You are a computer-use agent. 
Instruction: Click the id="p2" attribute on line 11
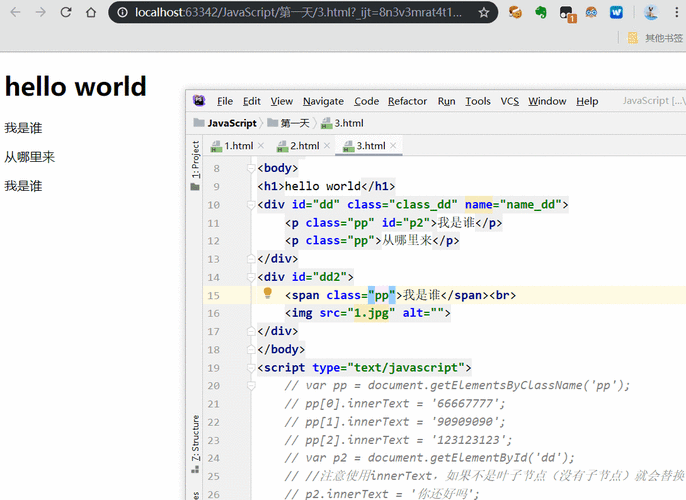pos(406,223)
